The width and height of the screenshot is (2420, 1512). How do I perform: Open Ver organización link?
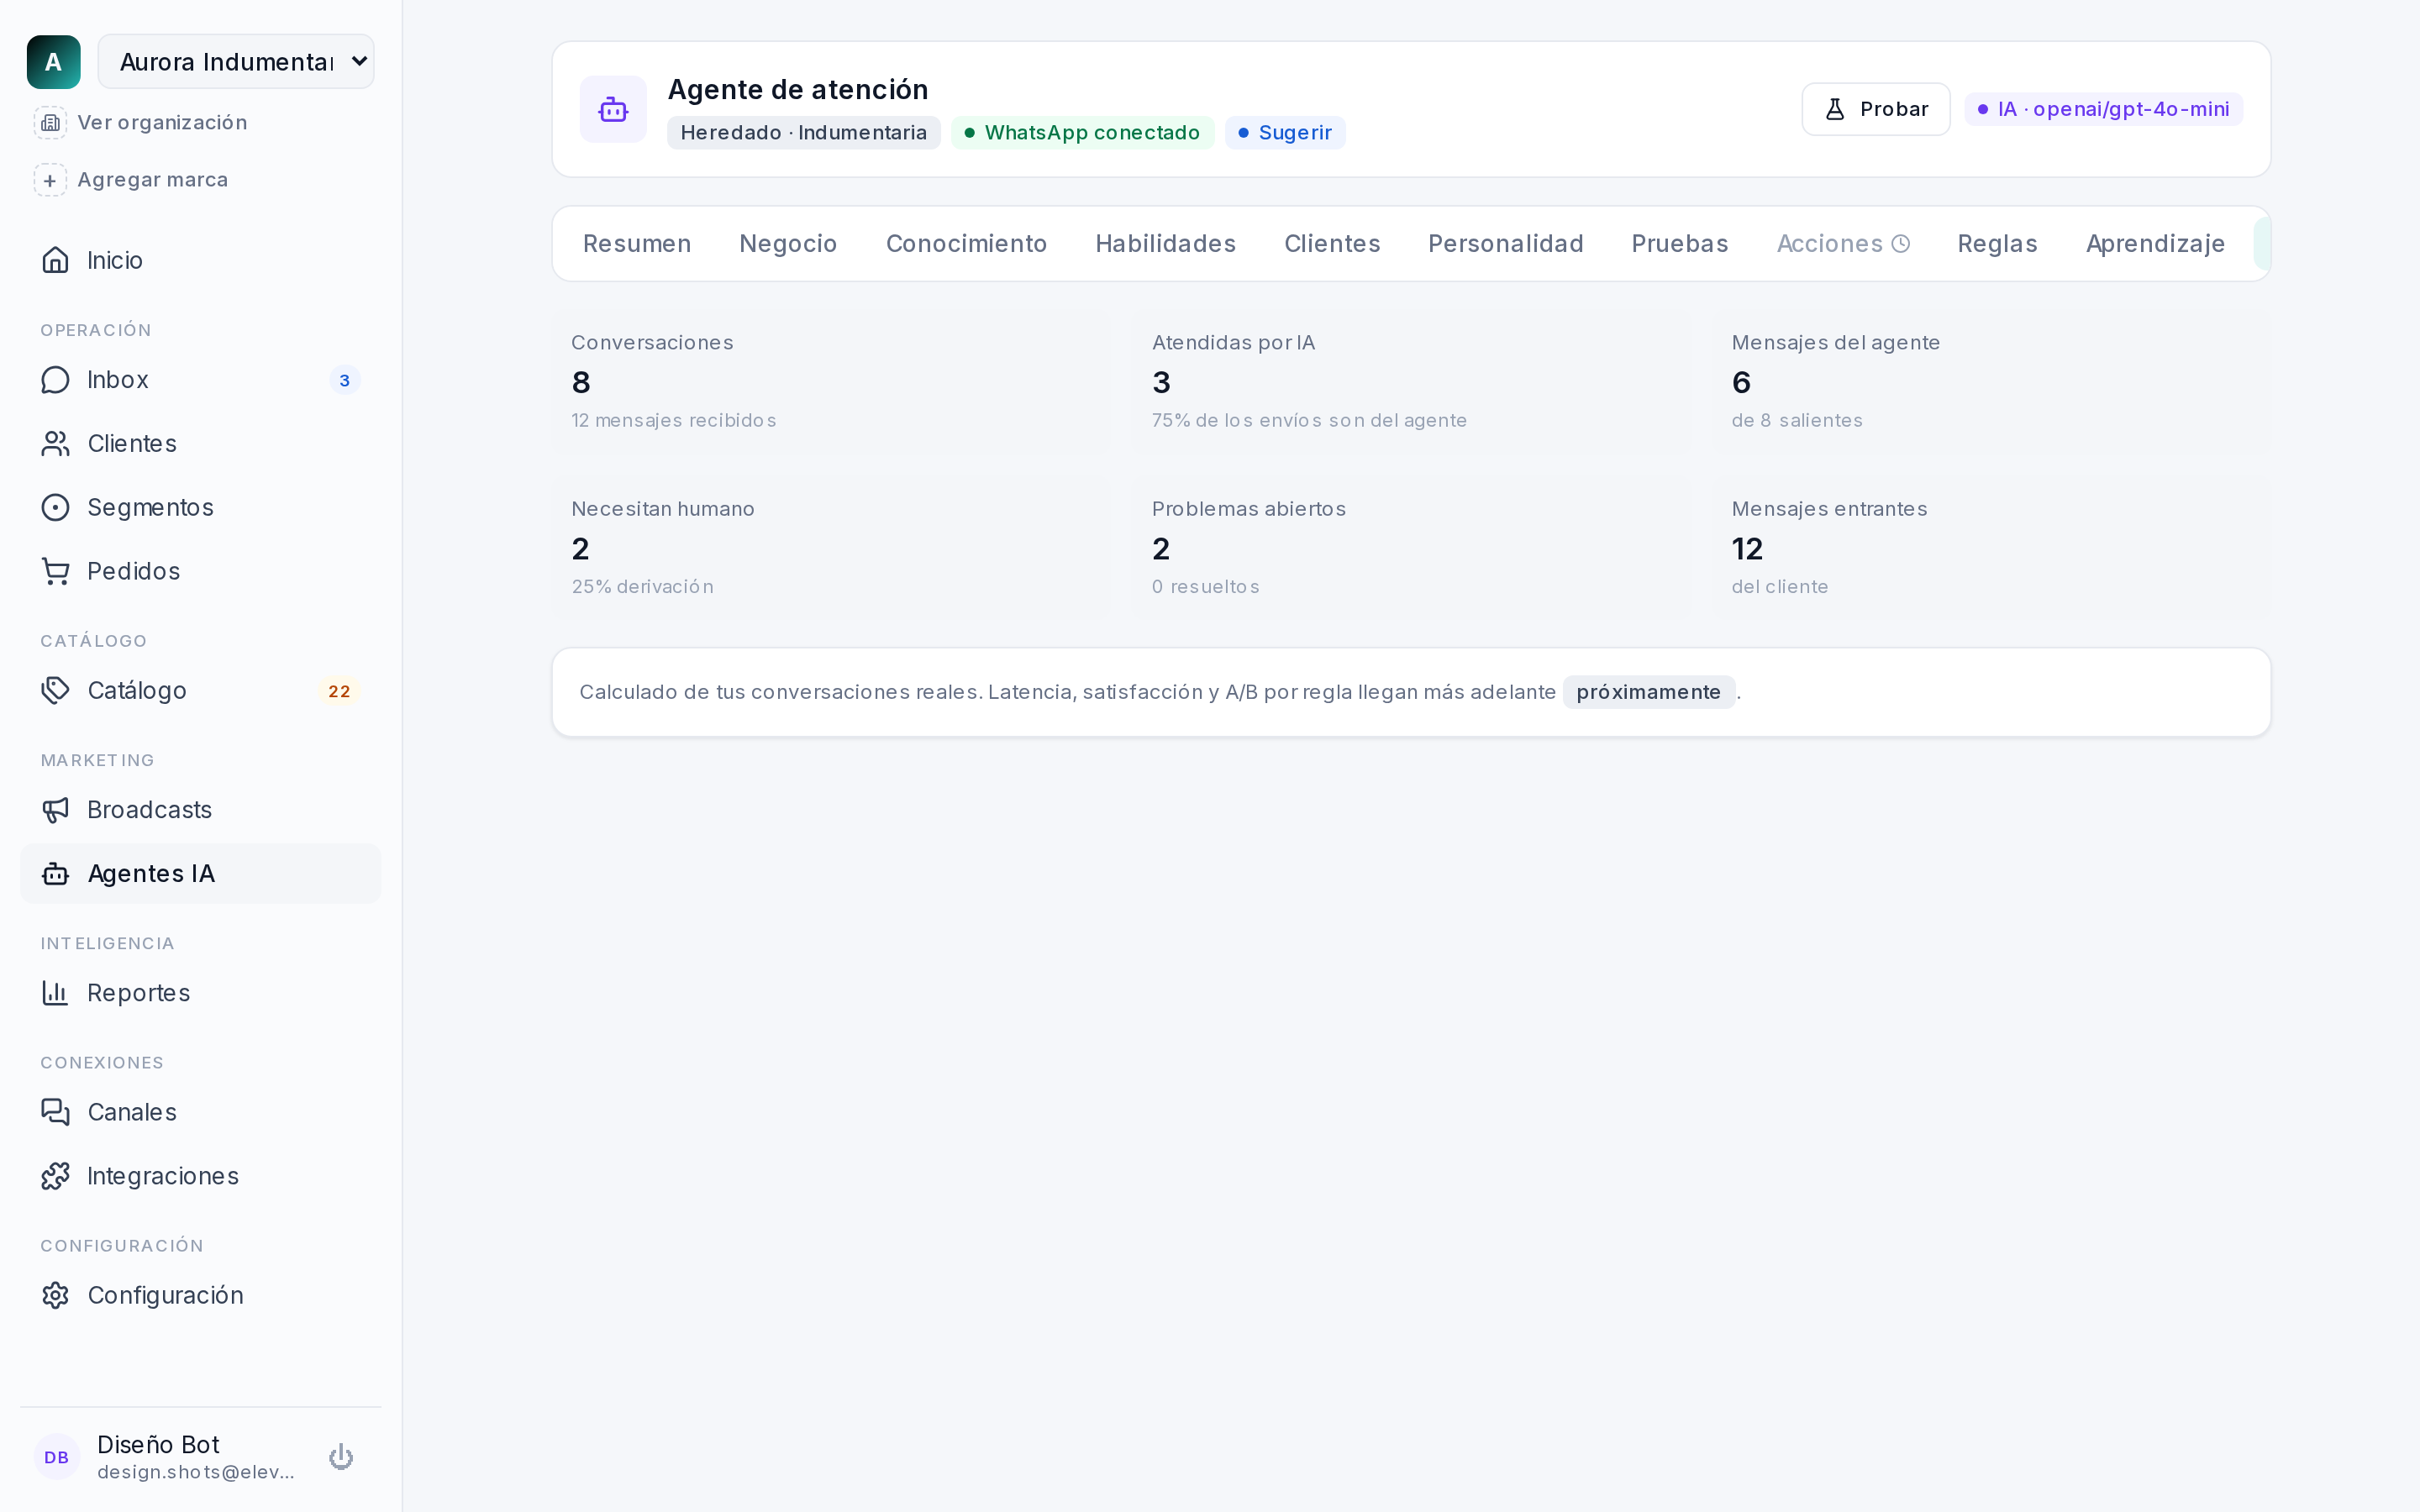click(x=162, y=122)
